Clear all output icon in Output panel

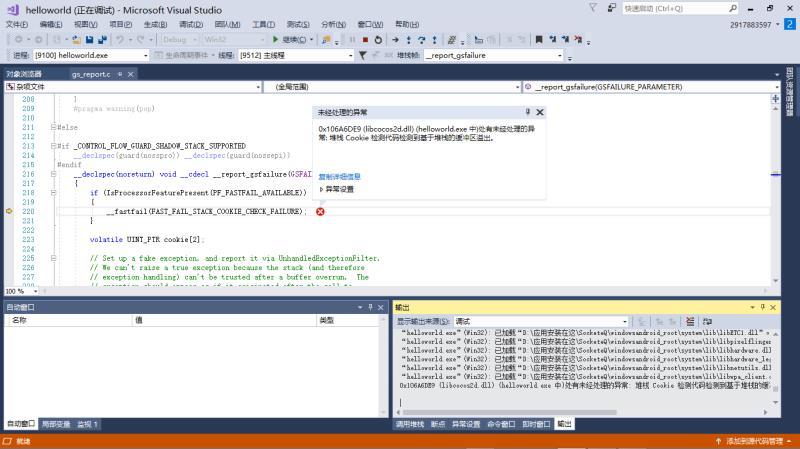(690, 321)
